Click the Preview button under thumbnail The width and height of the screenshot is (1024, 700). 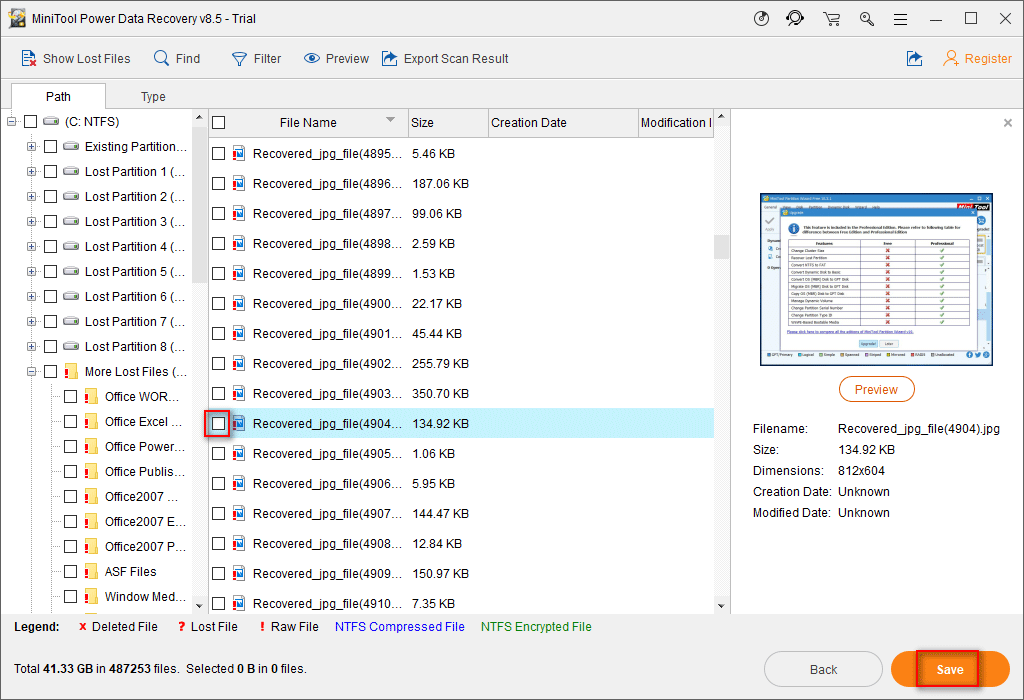[876, 390]
